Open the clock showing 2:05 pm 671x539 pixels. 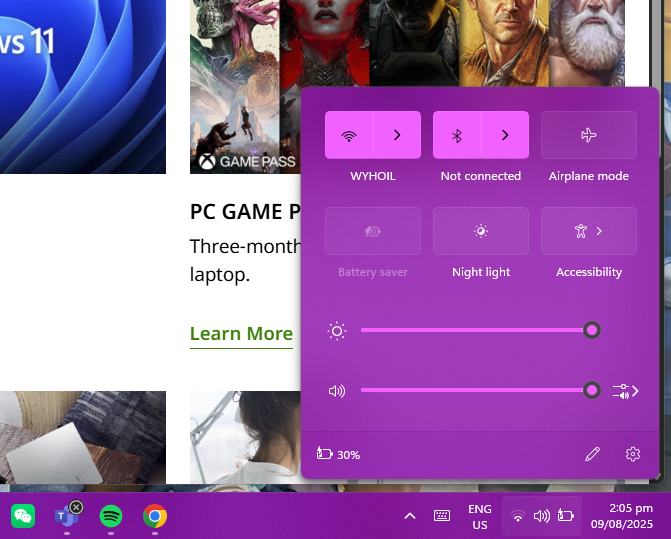point(622,516)
